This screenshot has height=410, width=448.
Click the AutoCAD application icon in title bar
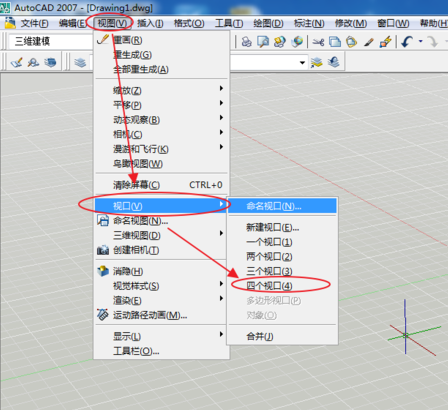tap(5, 7)
